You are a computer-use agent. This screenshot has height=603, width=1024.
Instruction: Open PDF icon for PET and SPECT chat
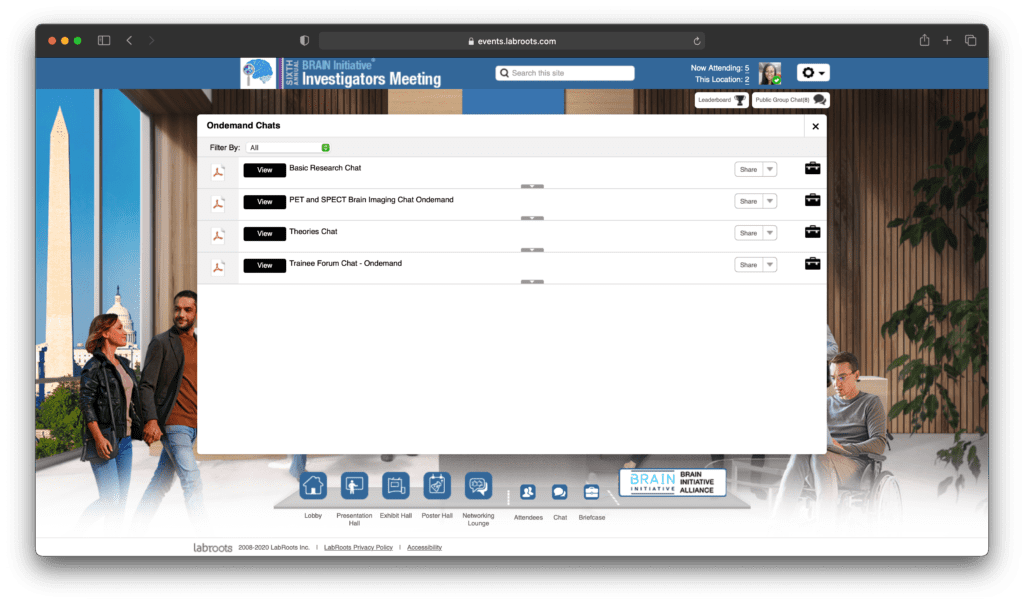[218, 204]
